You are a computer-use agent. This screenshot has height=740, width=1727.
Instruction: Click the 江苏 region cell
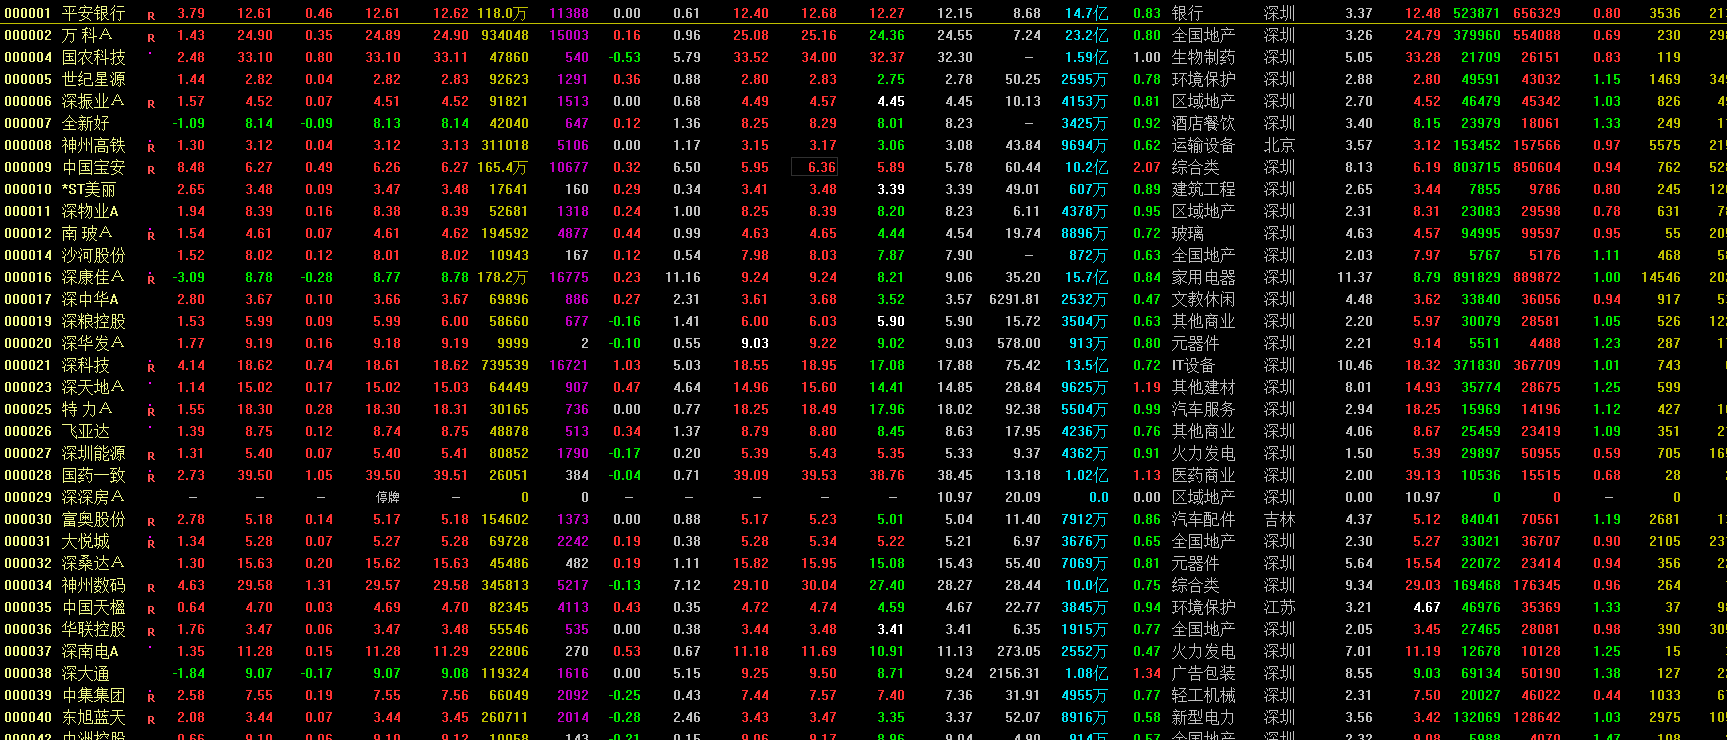(1279, 607)
